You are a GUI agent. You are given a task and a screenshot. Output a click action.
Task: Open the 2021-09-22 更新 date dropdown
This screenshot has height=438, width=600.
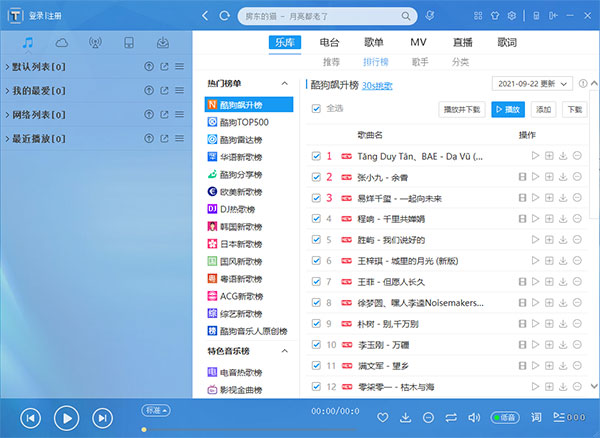[x=532, y=84]
